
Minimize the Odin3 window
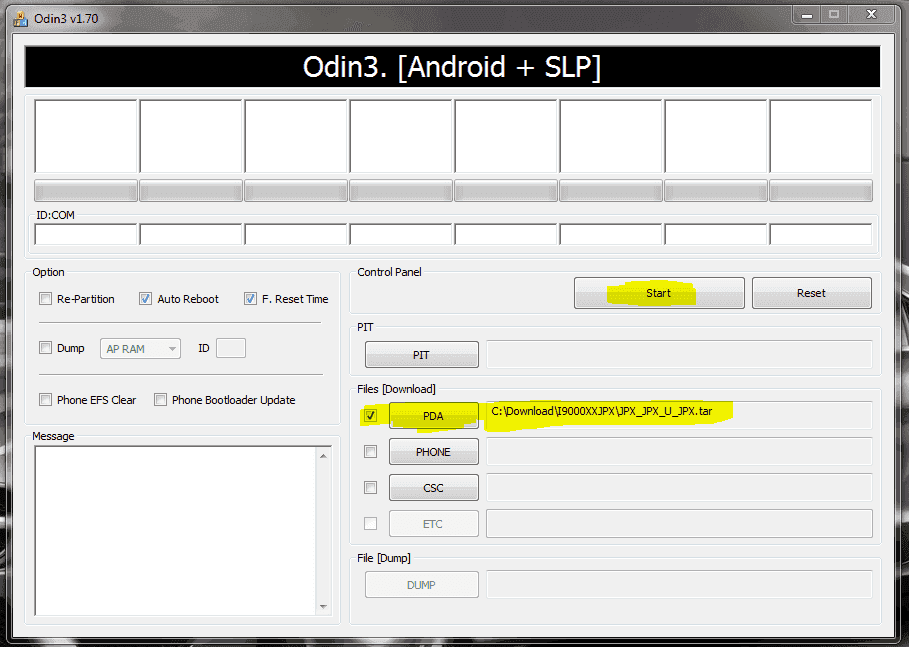click(x=806, y=14)
